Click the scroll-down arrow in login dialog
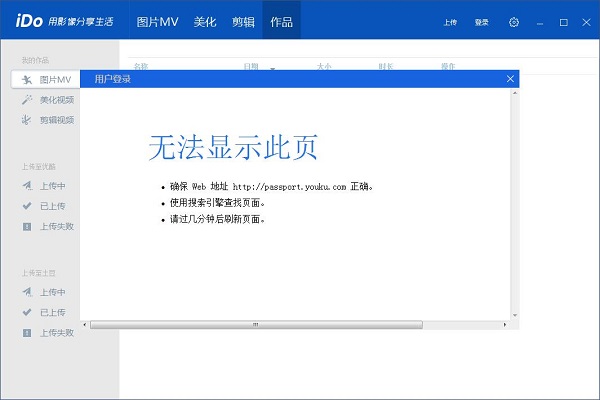The height and width of the screenshot is (400, 600). tap(514, 313)
